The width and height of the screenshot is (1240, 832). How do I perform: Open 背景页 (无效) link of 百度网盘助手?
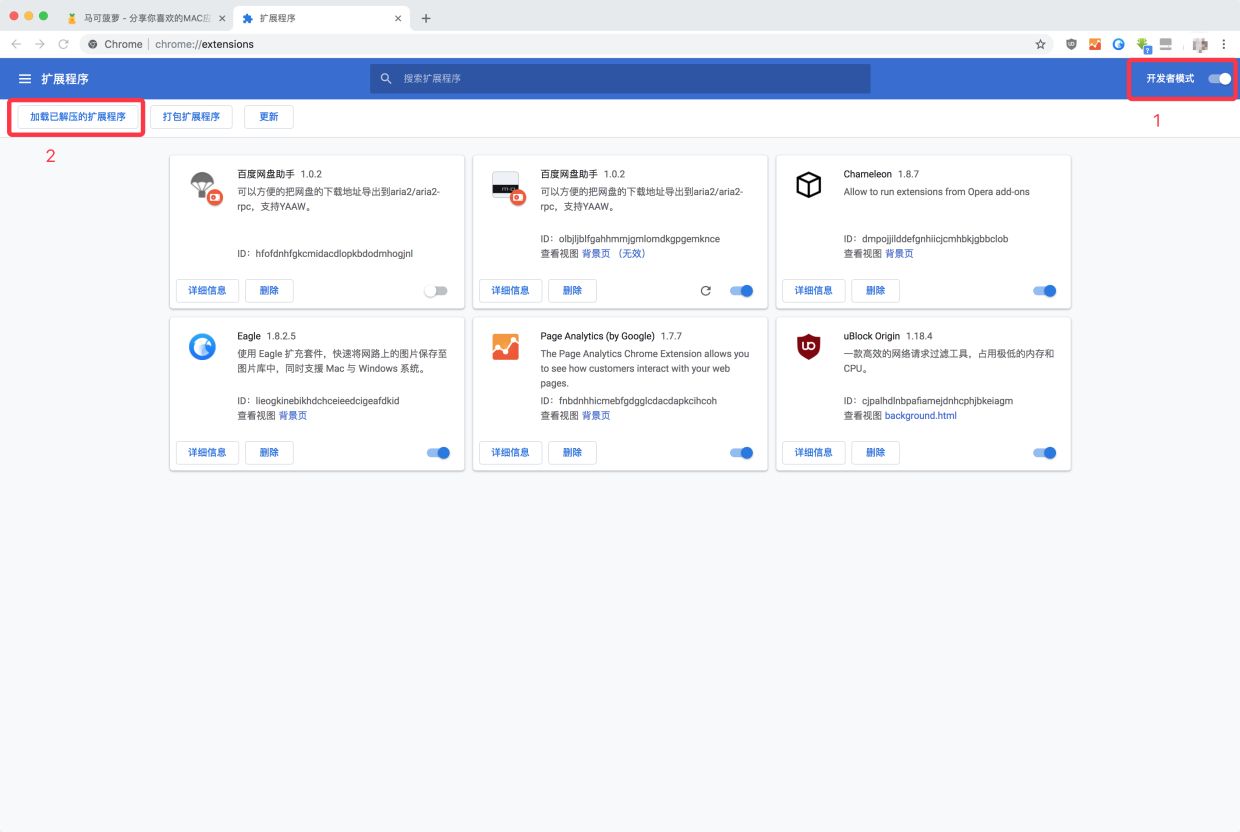coord(614,254)
